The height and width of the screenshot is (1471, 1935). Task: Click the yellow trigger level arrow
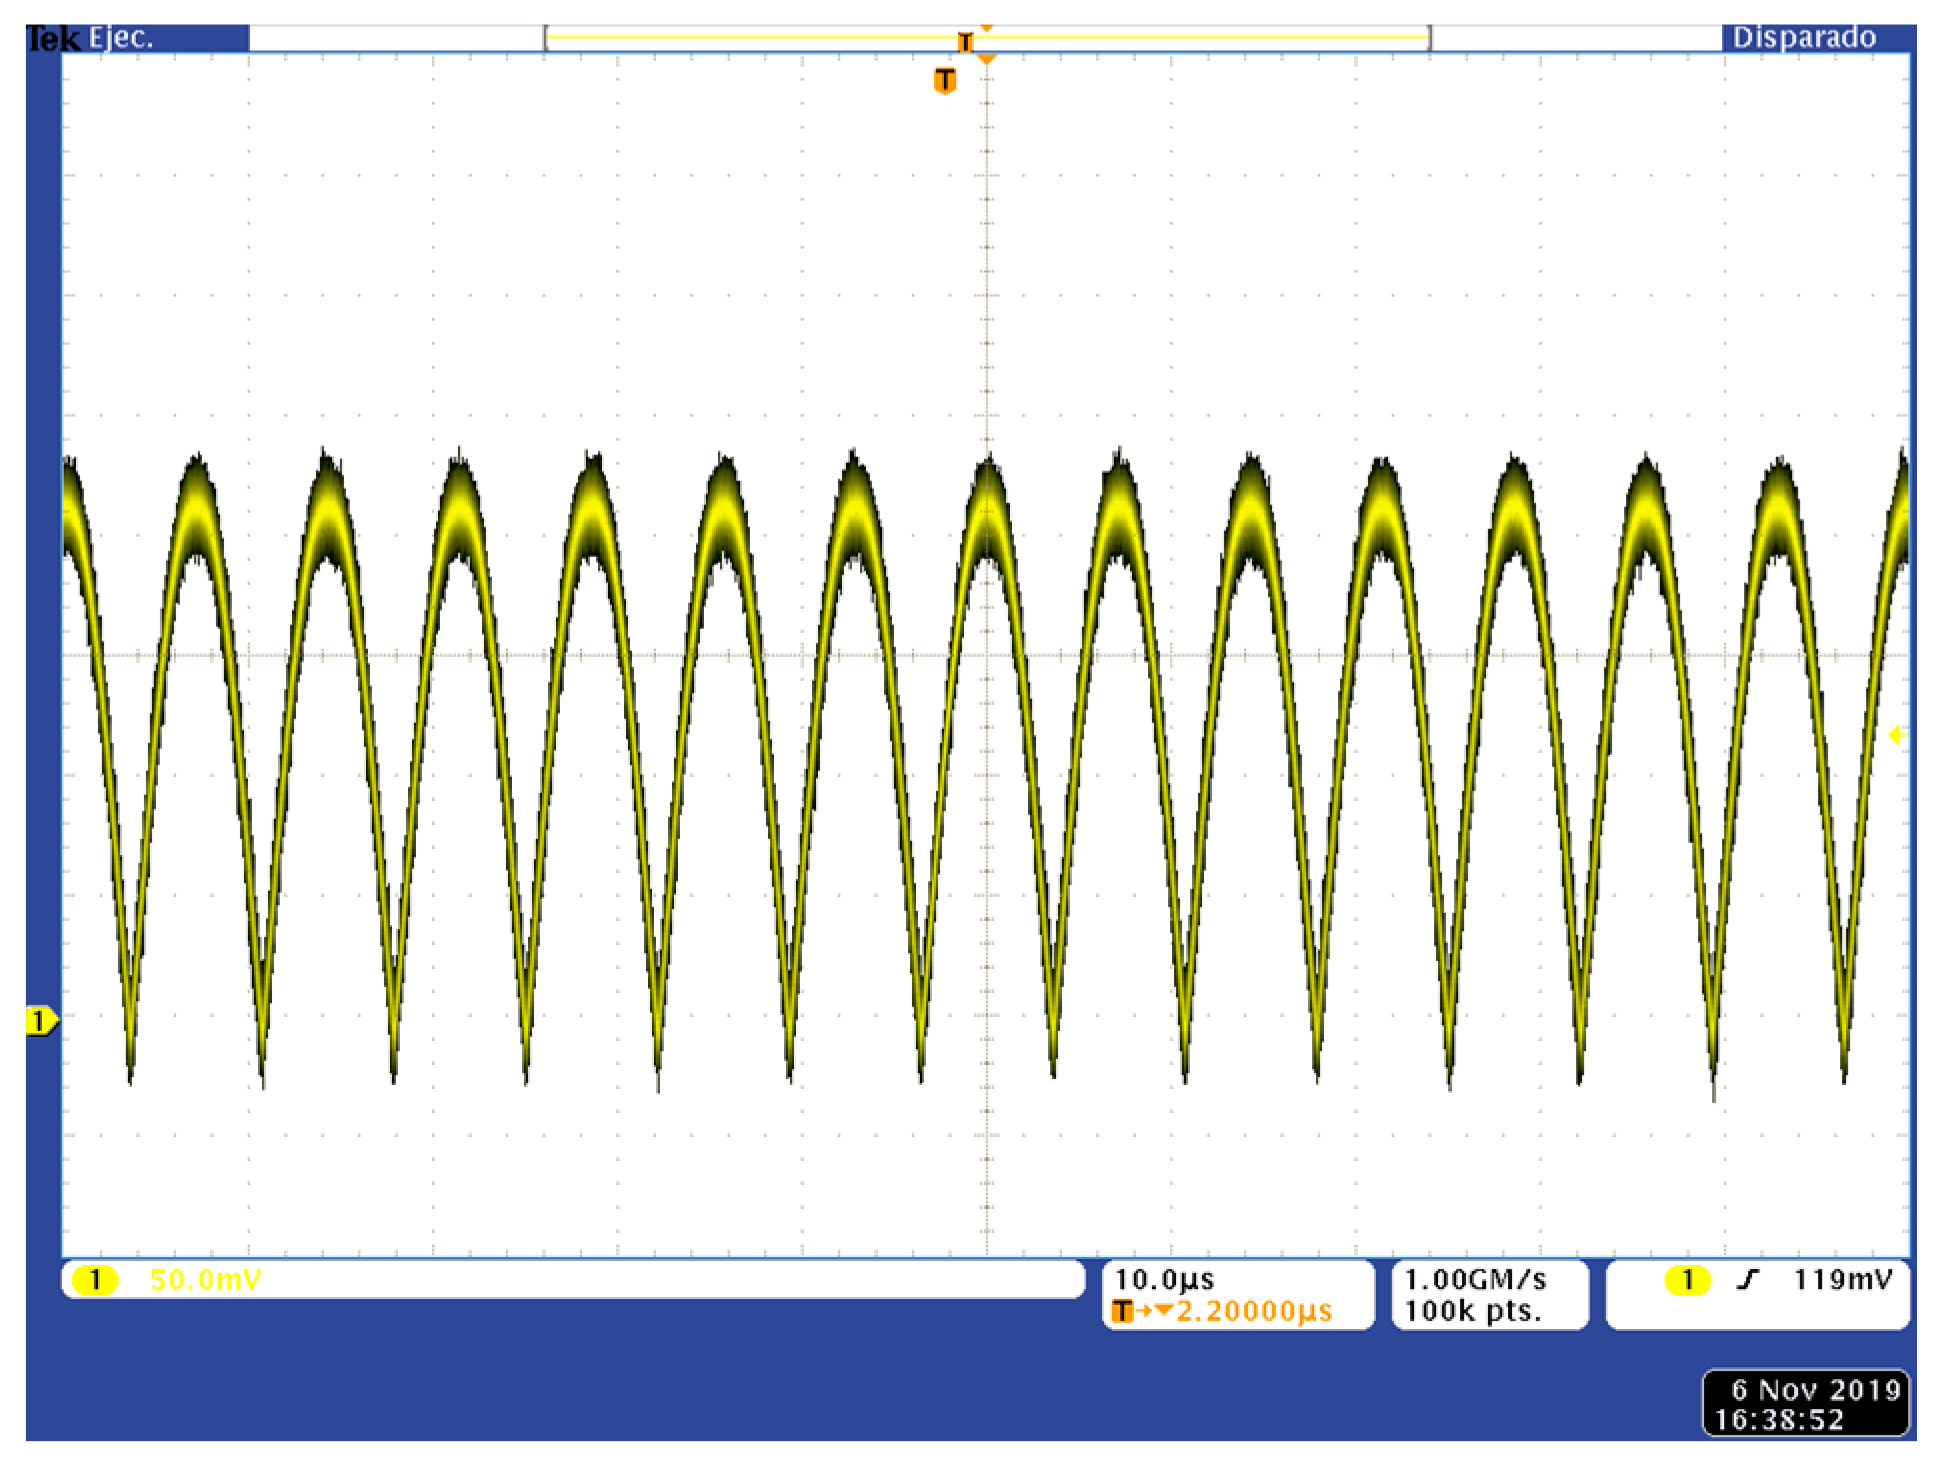1895,735
